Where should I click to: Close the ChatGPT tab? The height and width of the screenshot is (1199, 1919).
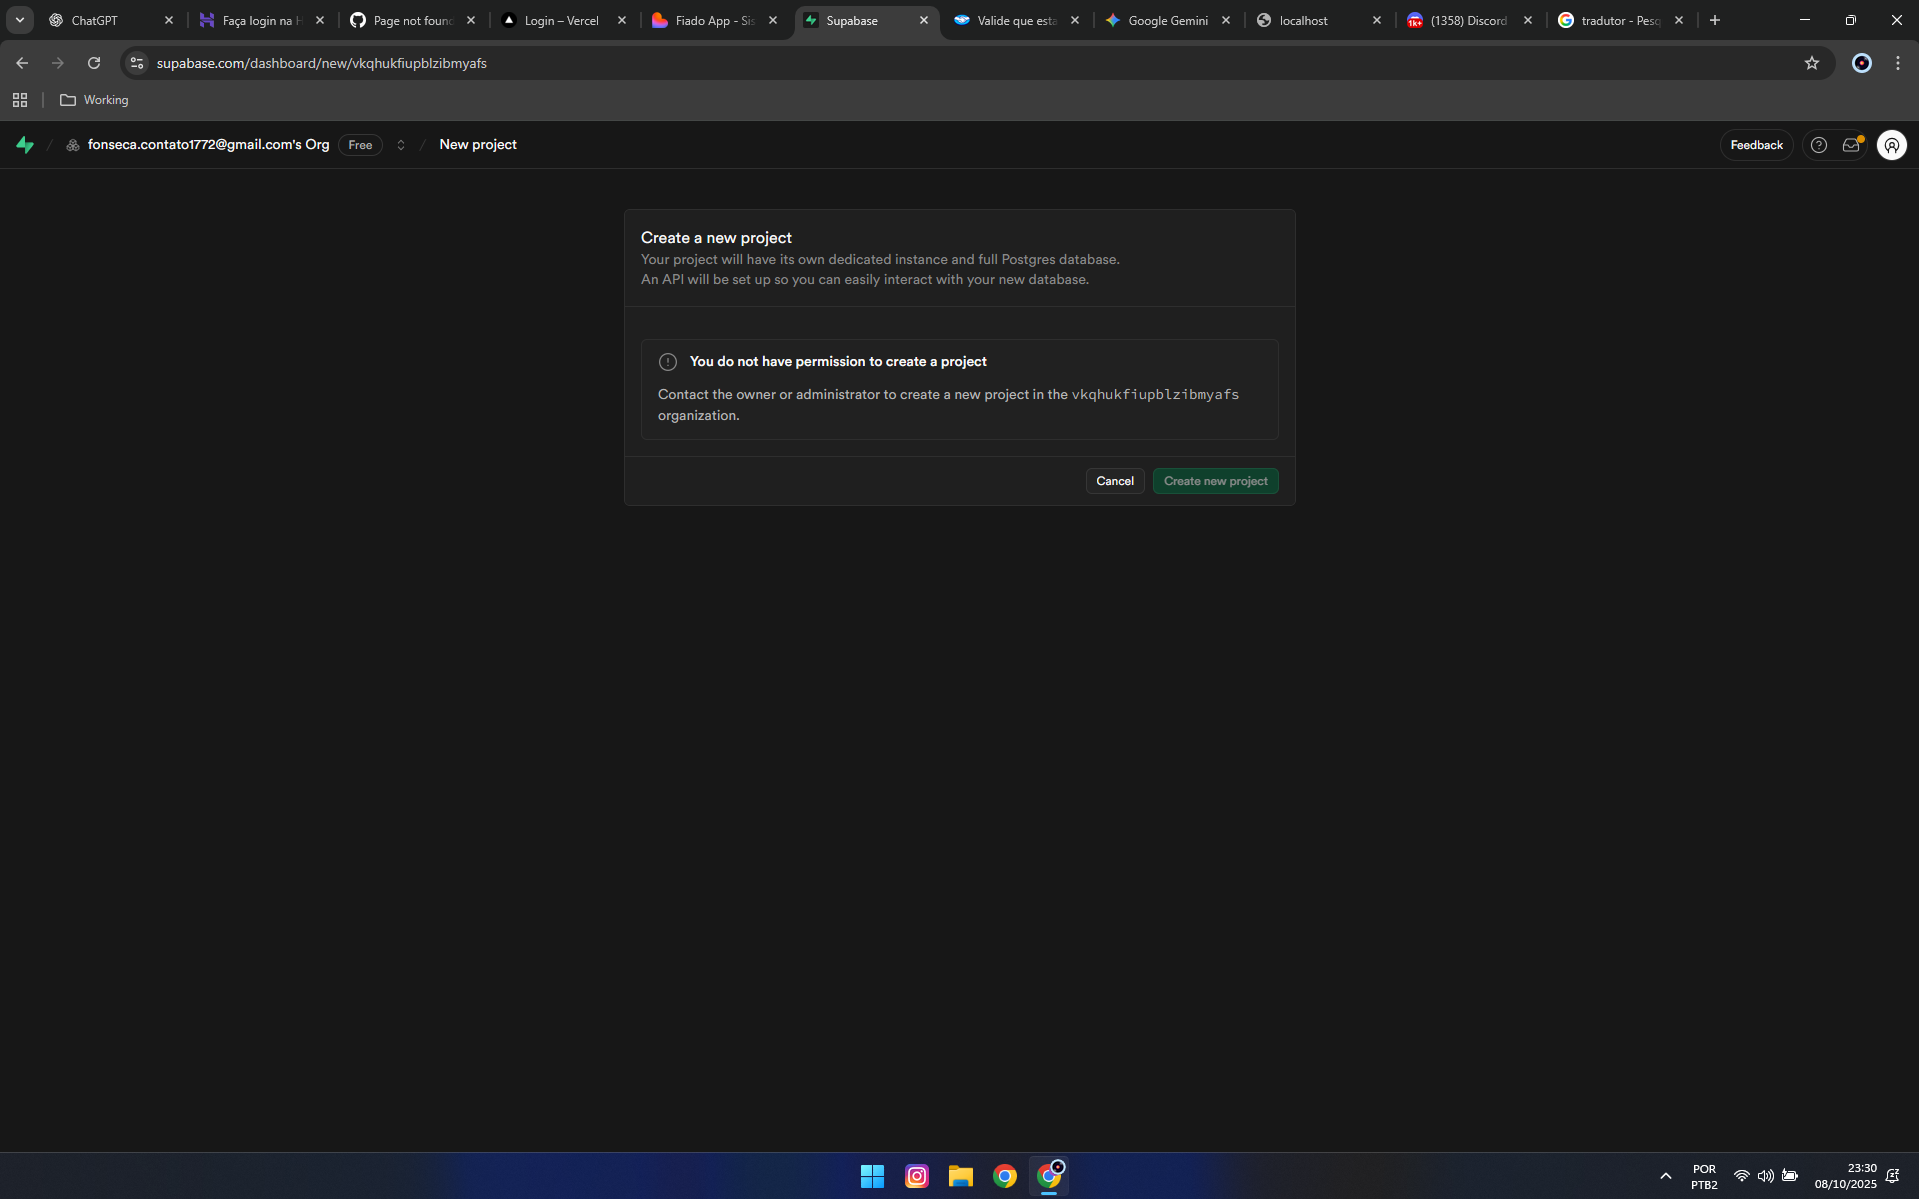(x=169, y=20)
